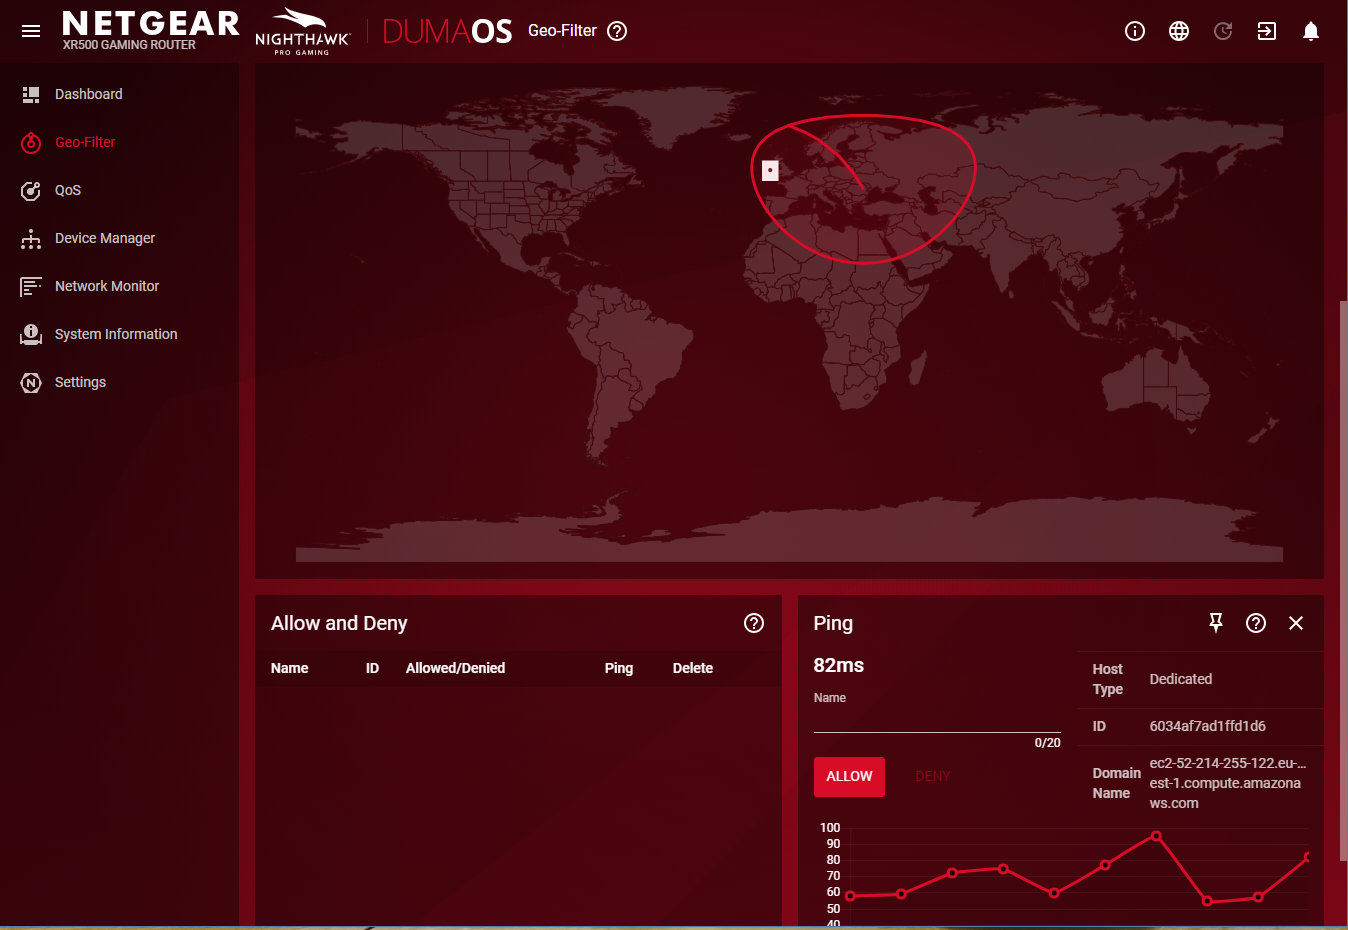The image size is (1348, 930).
Task: Click the Geo-Filter help question mark icon
Action: click(x=617, y=31)
